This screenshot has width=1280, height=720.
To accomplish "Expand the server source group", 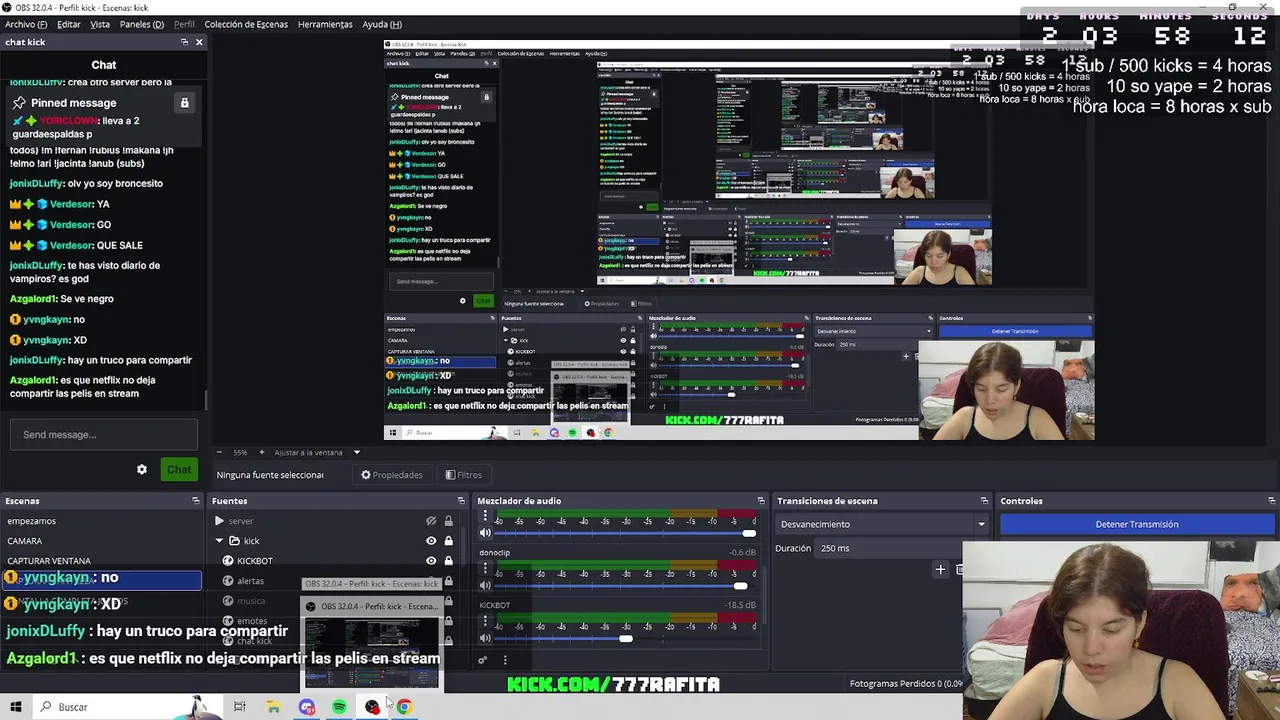I will (x=219, y=521).
